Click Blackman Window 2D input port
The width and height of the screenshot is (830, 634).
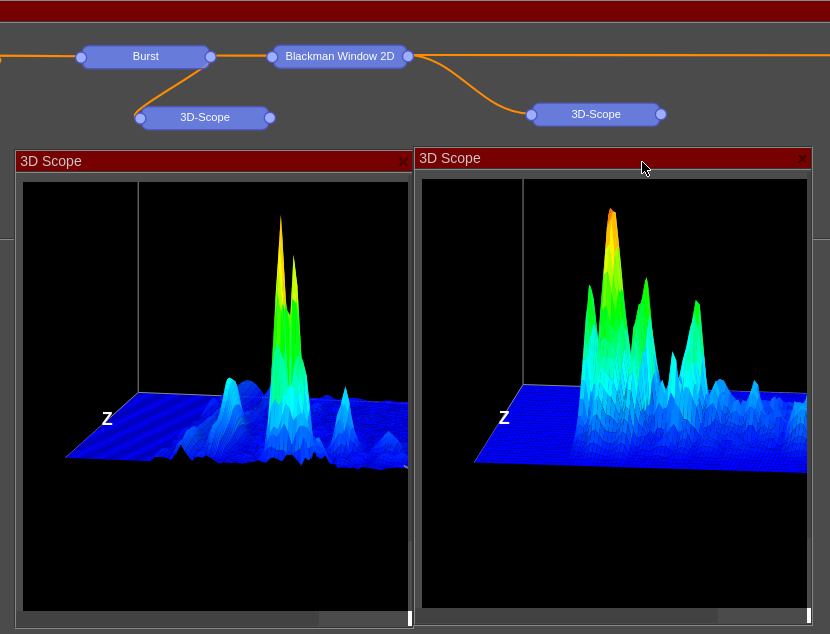(x=272, y=57)
